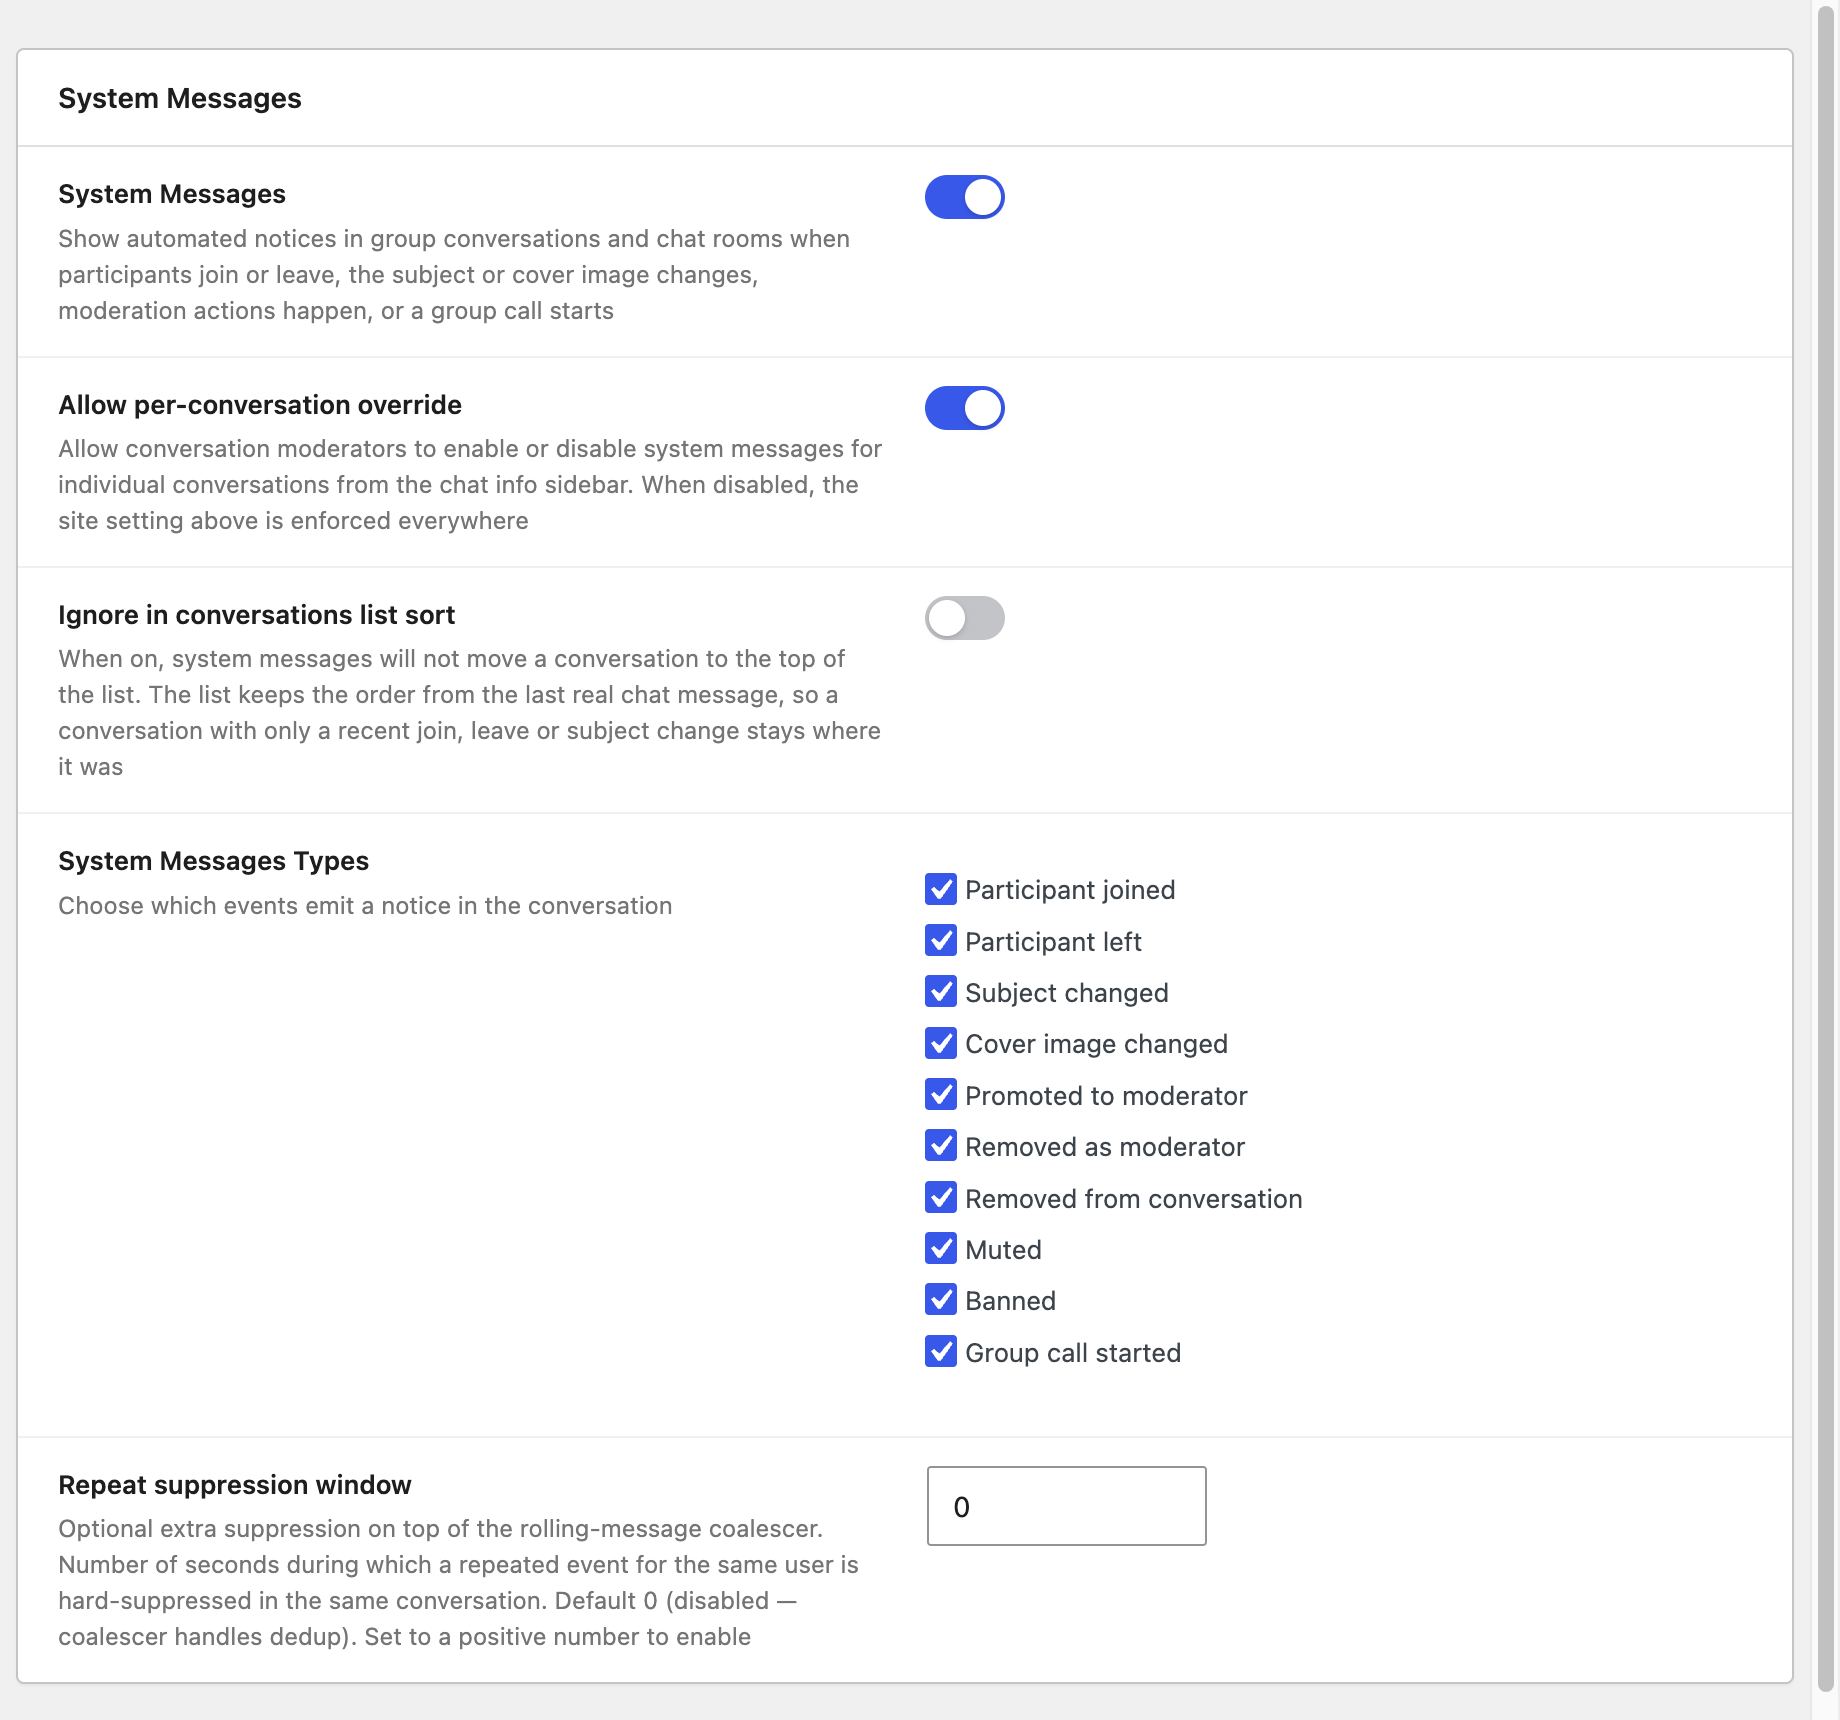This screenshot has height=1720, width=1840.
Task: Focus the Repeat suppression window field
Action: tap(1066, 1506)
